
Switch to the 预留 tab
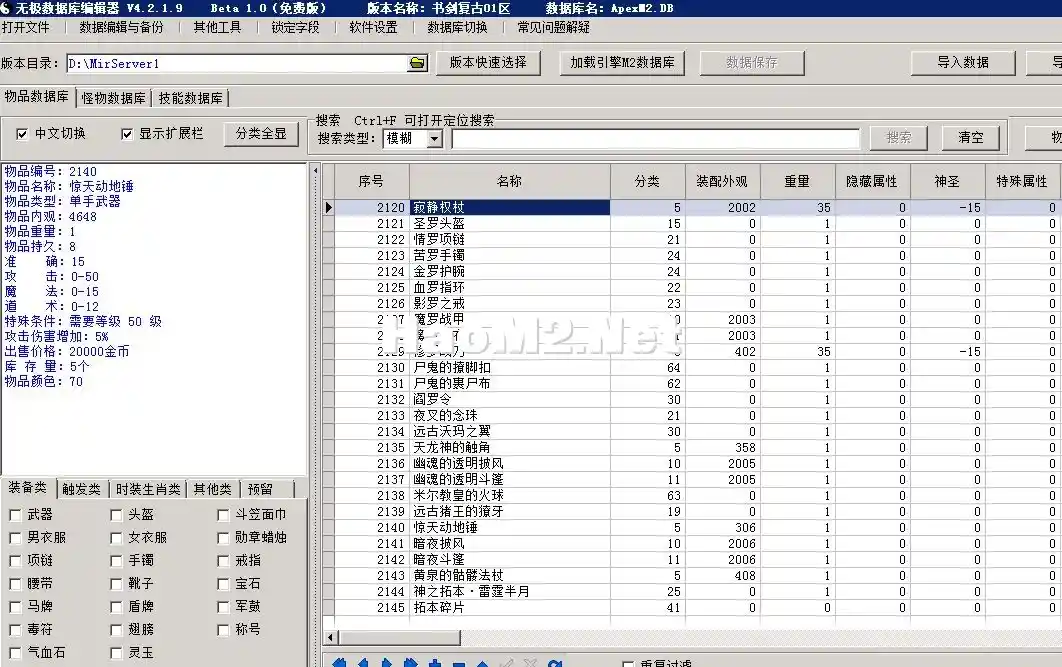[x=268, y=489]
